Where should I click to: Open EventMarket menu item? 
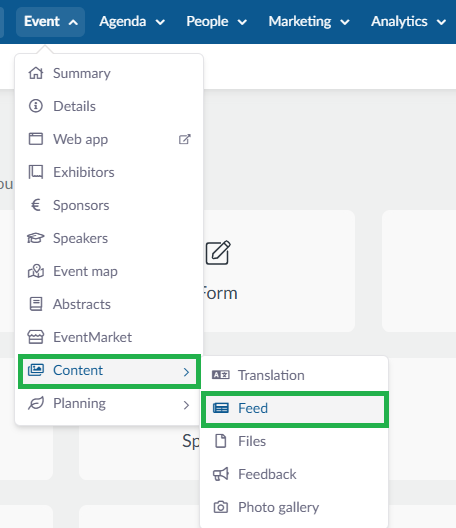[109, 337]
